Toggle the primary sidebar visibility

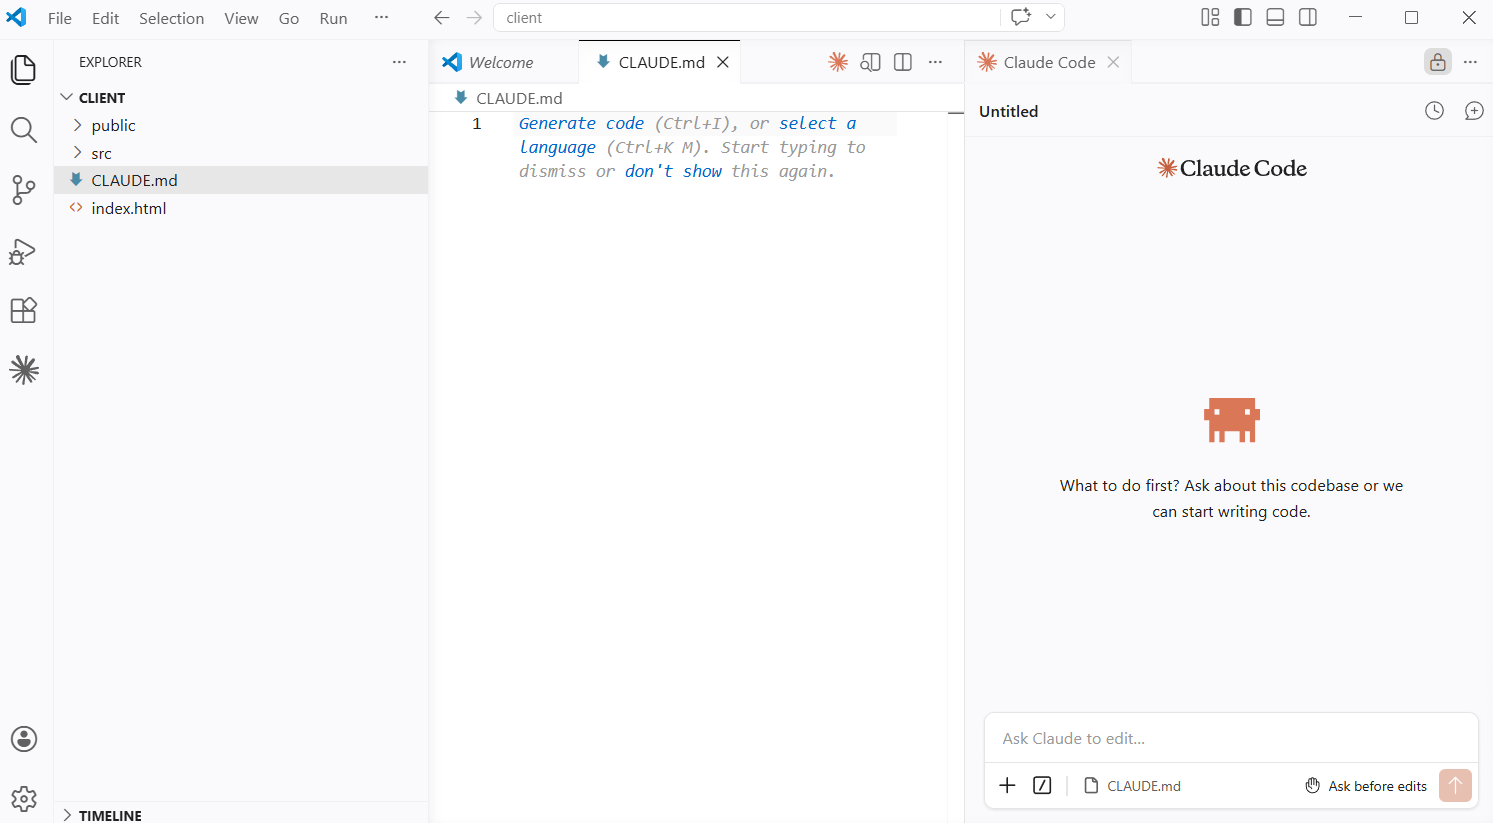coord(1242,17)
